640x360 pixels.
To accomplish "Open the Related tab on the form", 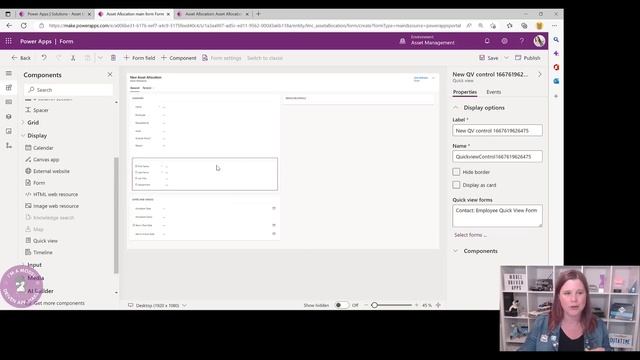I will 147,88.
